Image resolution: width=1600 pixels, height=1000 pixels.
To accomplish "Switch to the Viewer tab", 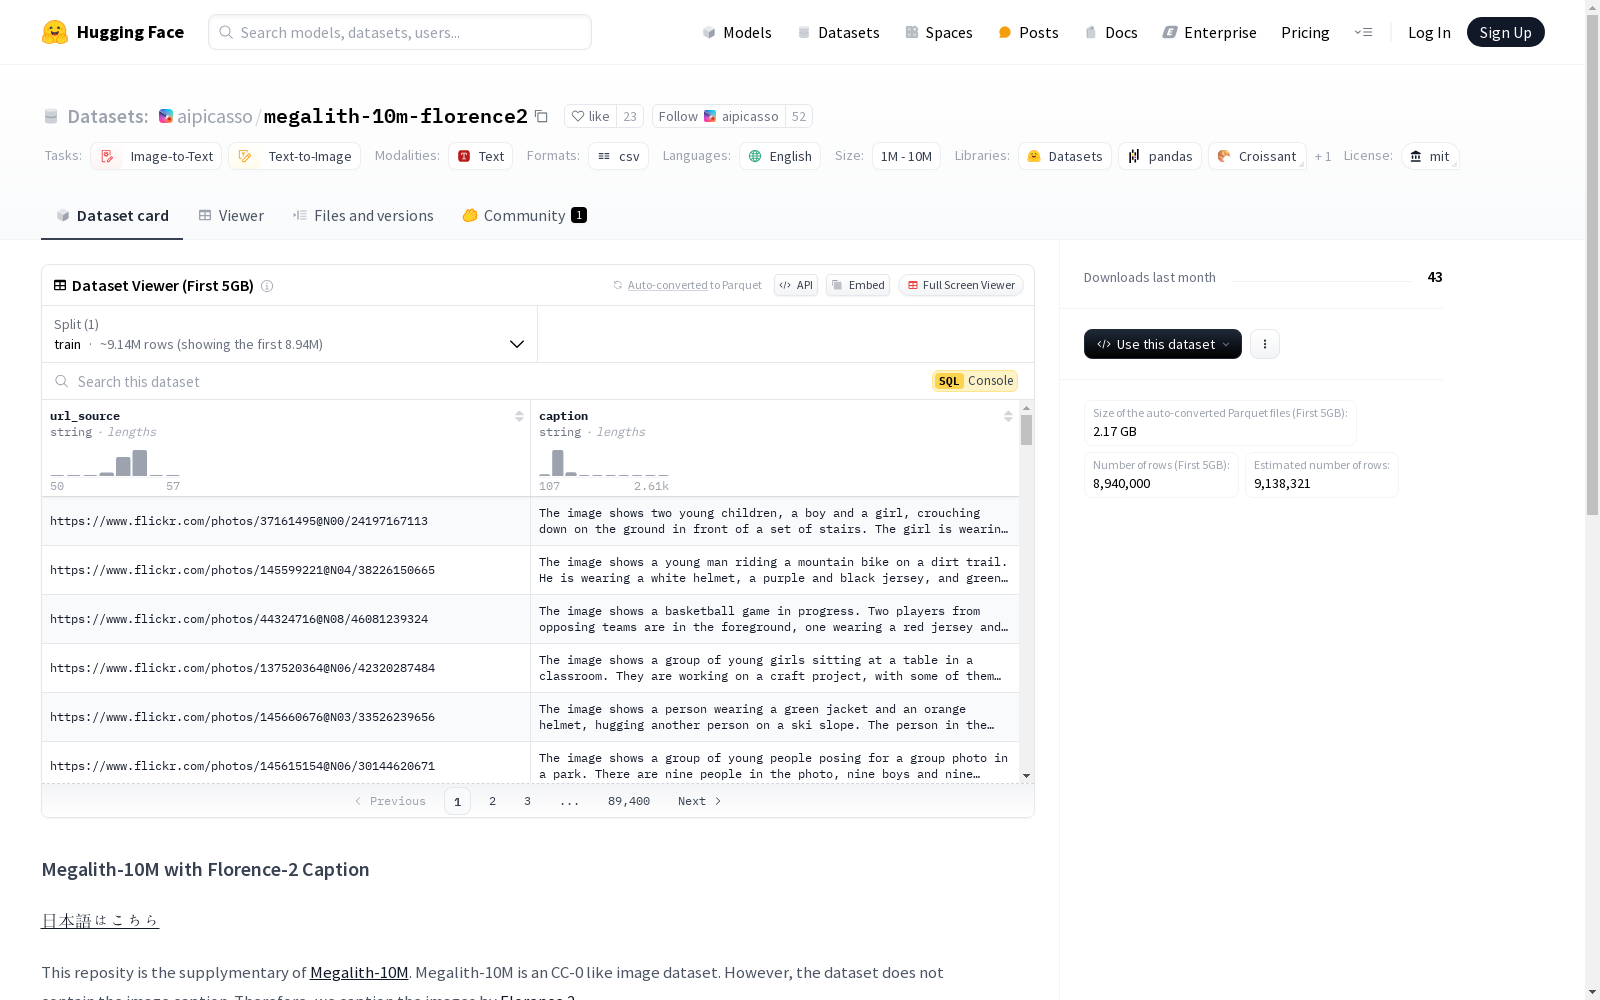I will click(231, 215).
